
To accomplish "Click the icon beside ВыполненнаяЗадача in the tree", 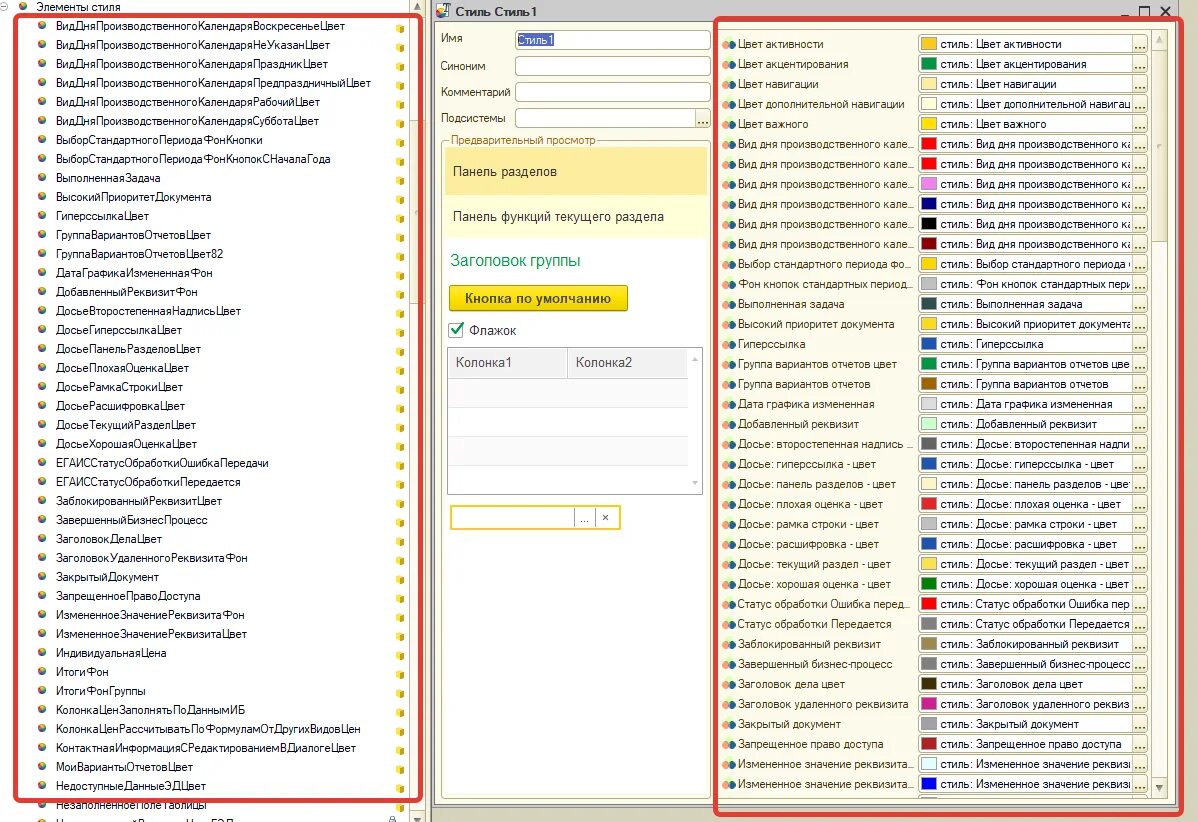I will tap(41, 177).
